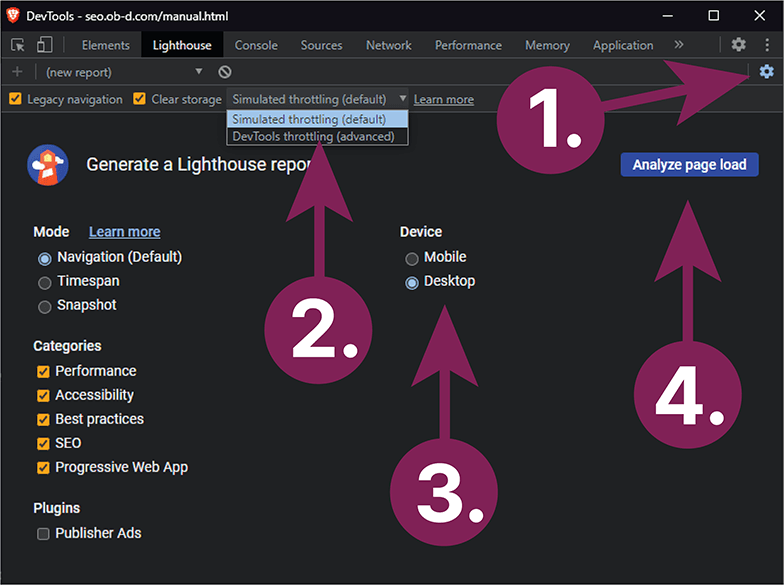Choose the Desktop device option
The image size is (784, 585).
[412, 283]
